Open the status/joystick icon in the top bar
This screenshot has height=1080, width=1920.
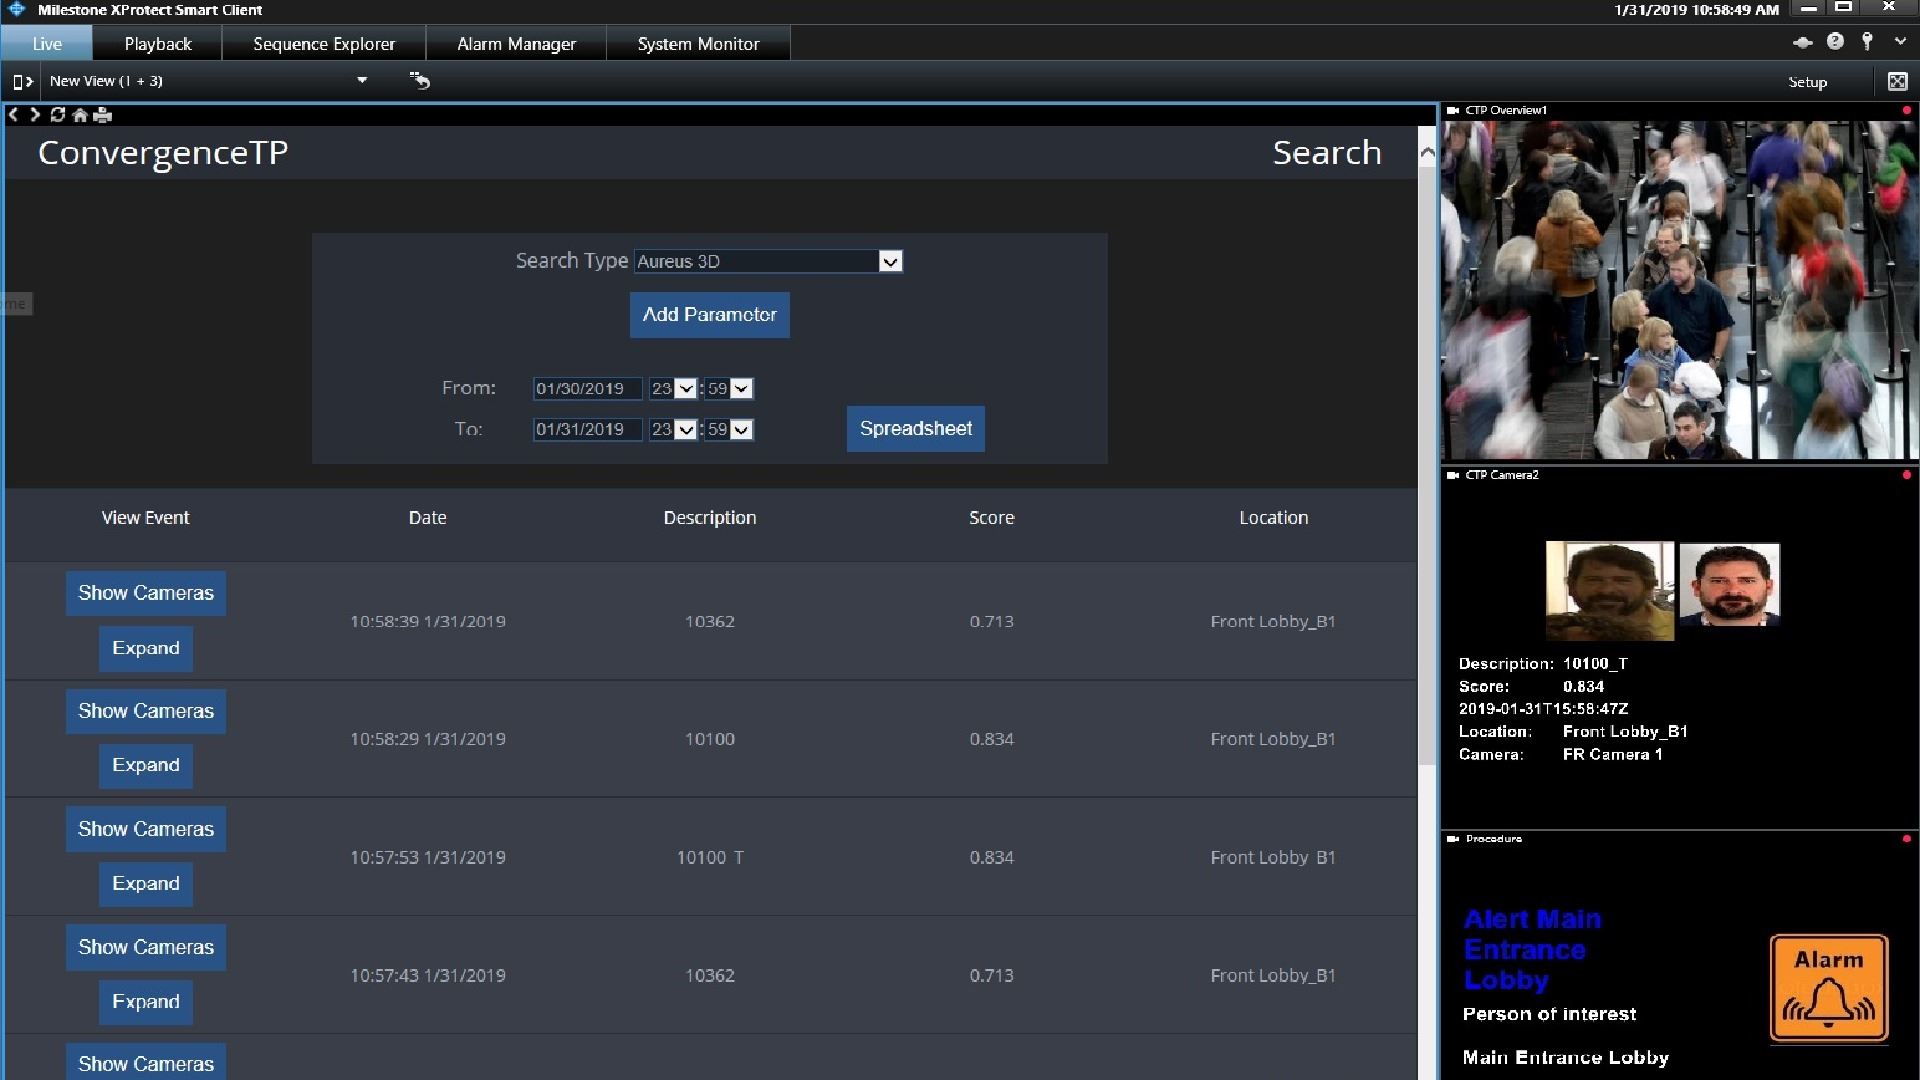[x=1802, y=42]
